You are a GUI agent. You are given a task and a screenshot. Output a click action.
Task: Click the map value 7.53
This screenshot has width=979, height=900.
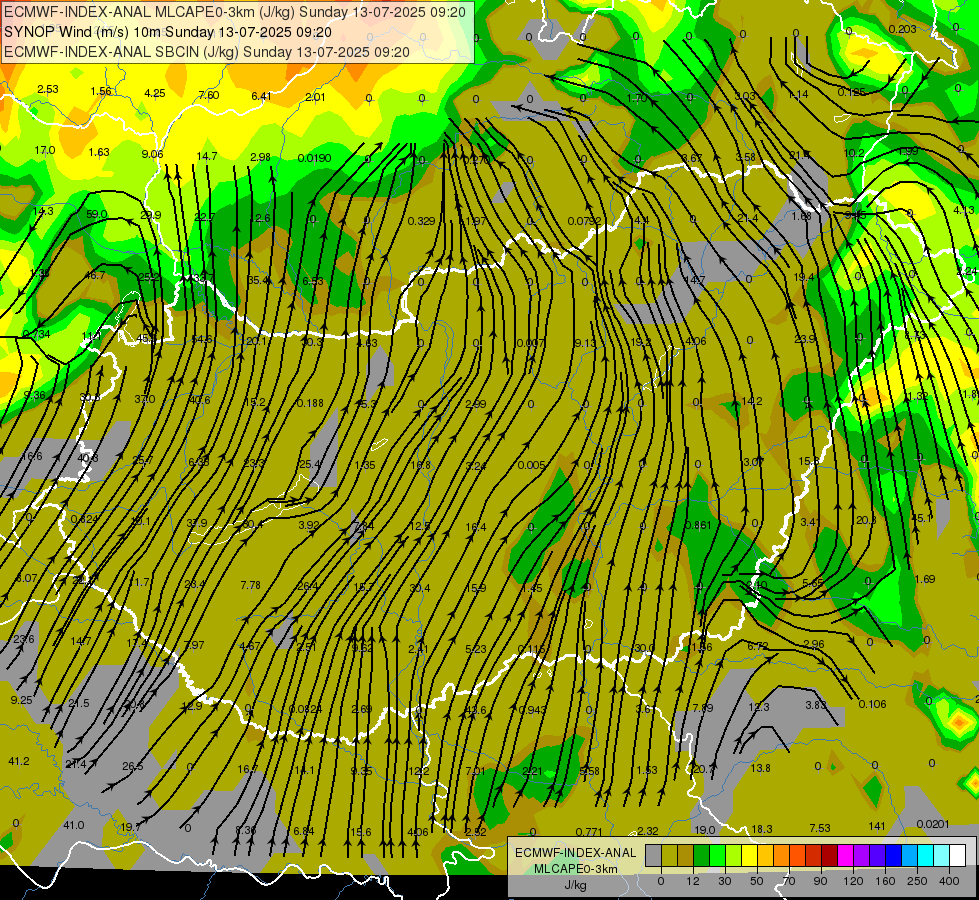pyautogui.click(x=820, y=828)
